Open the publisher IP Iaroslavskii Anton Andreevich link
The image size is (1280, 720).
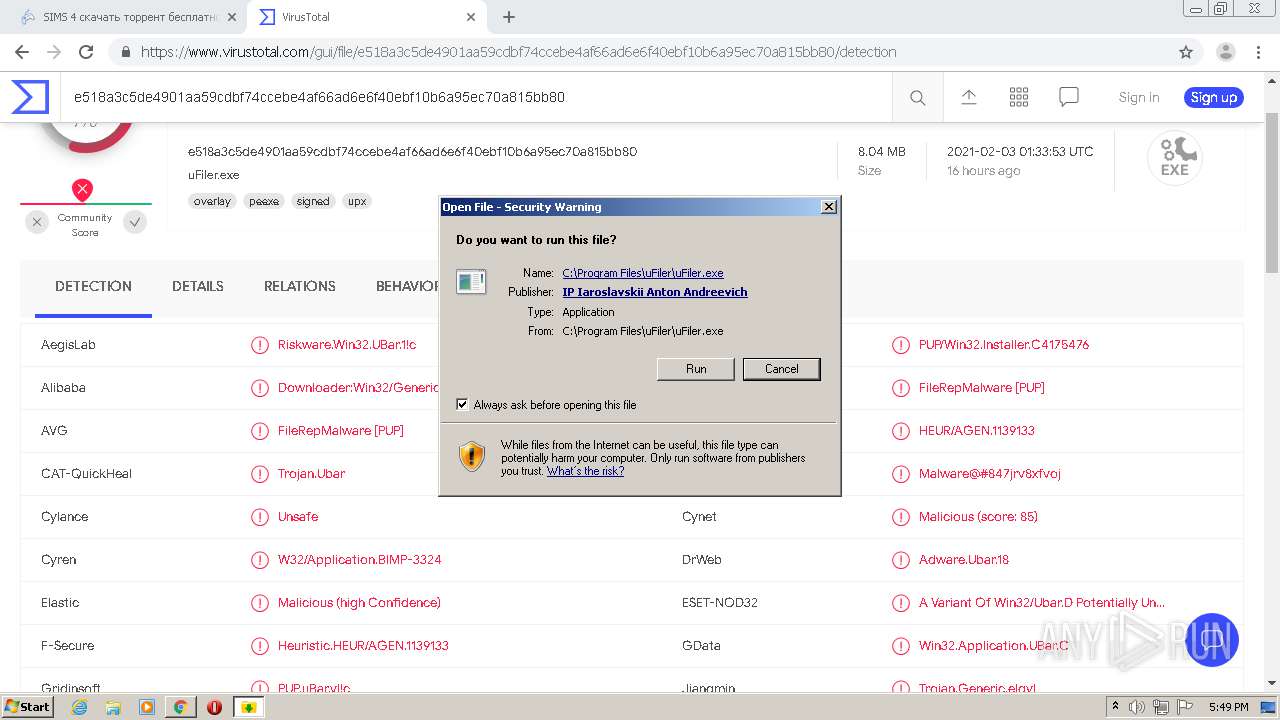(655, 292)
